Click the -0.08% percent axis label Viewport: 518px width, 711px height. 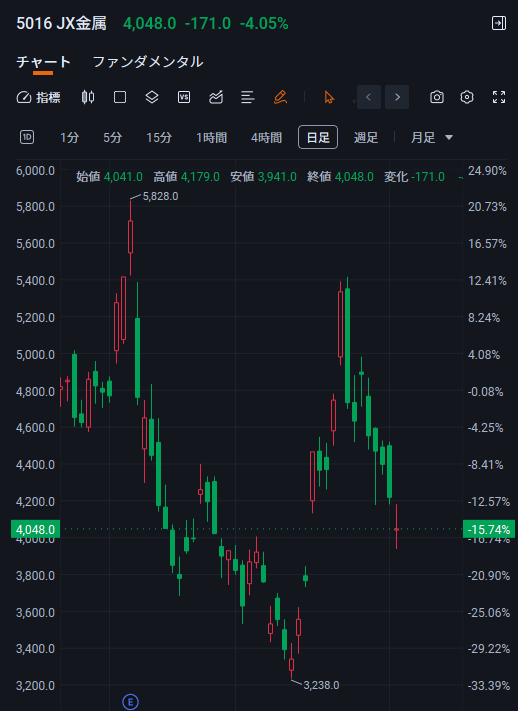[x=485, y=391]
